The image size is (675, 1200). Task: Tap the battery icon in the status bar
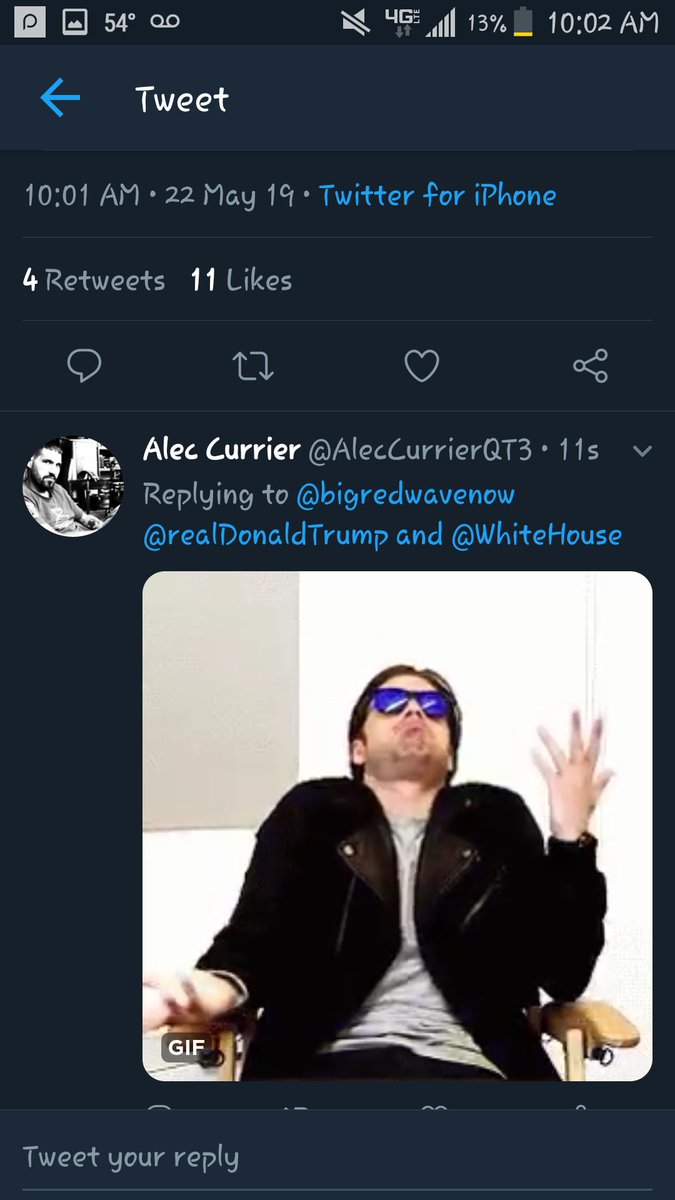(524, 23)
